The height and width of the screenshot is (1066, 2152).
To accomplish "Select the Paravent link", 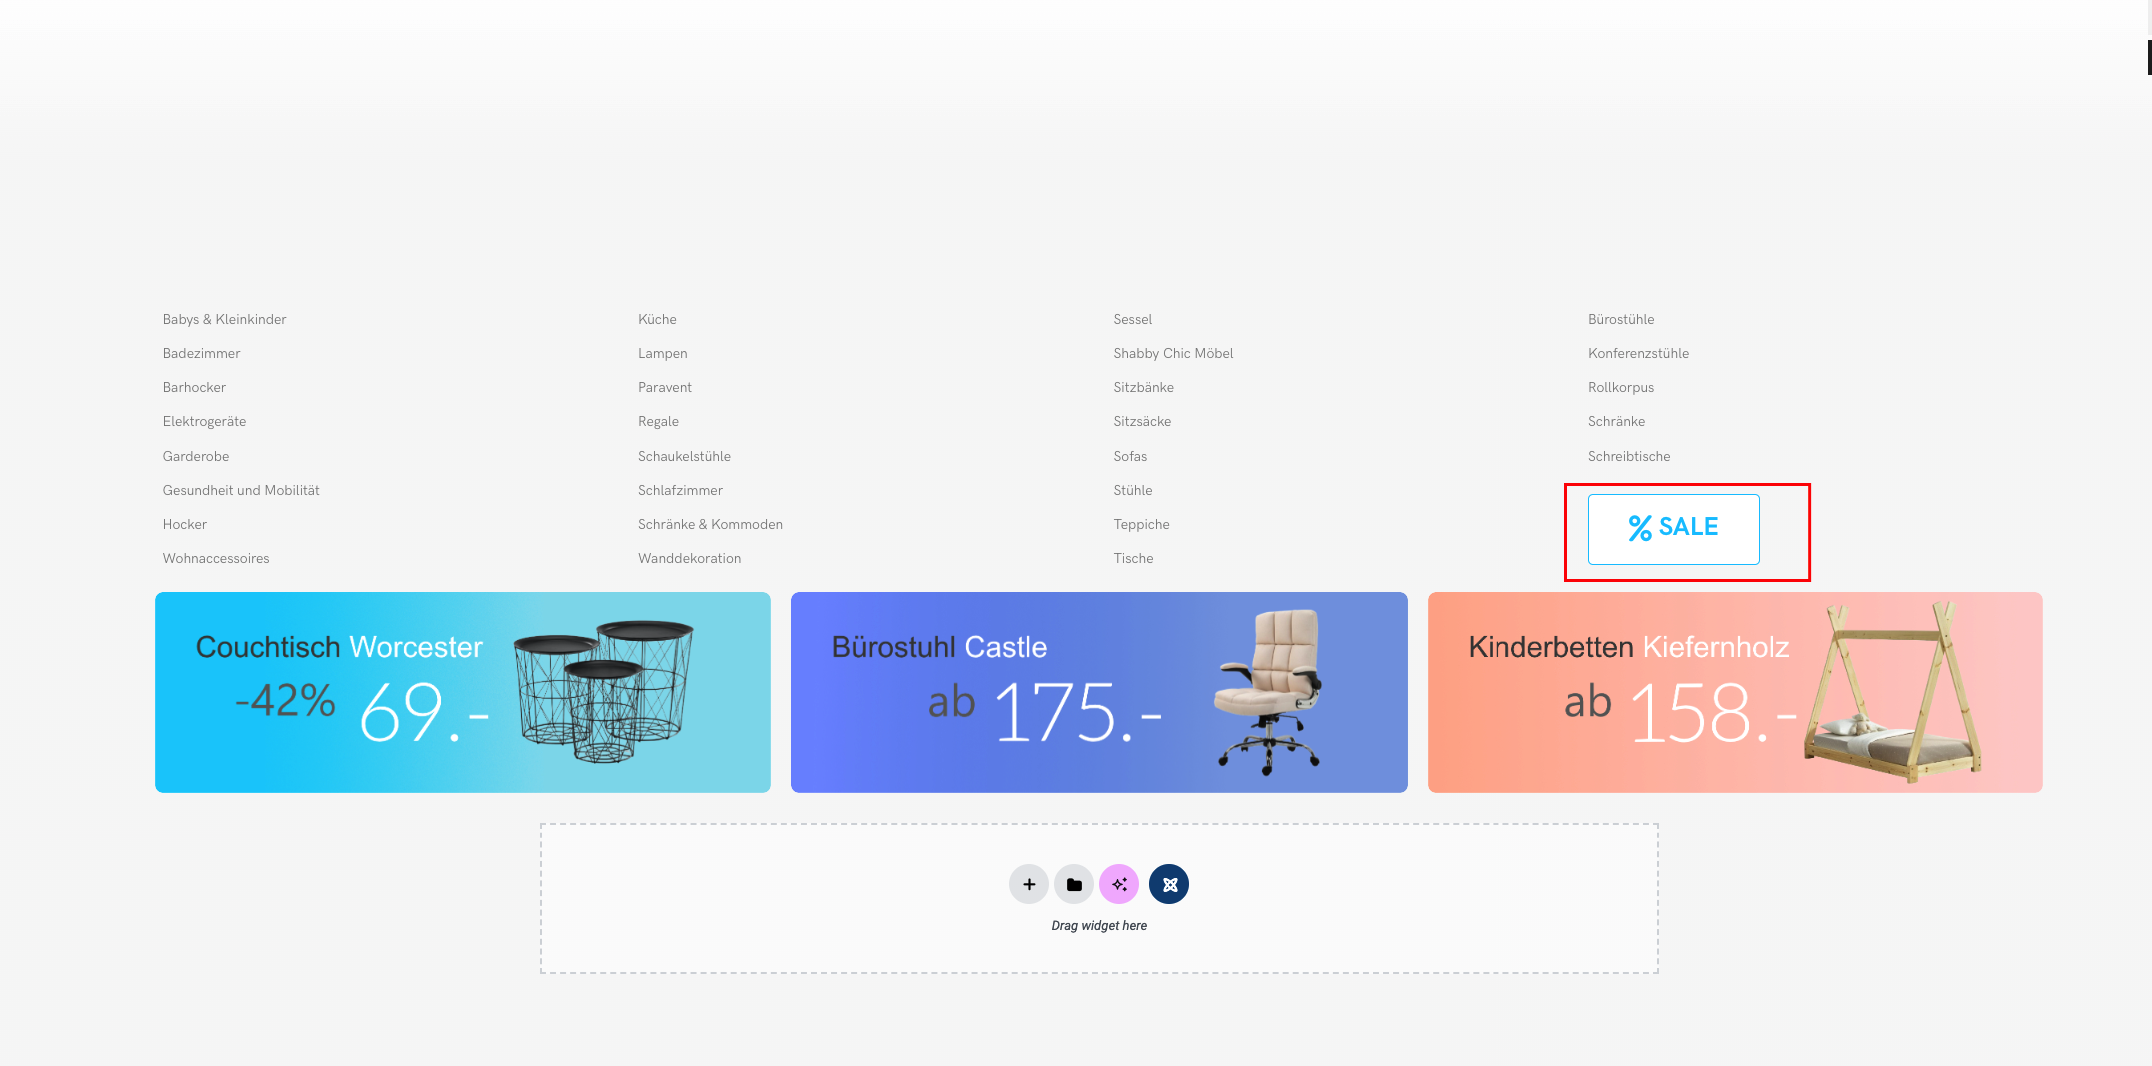I will [x=665, y=387].
